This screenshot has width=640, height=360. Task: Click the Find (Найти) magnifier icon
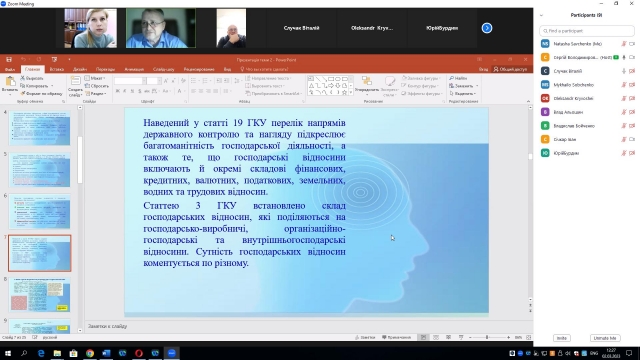tap(451, 78)
